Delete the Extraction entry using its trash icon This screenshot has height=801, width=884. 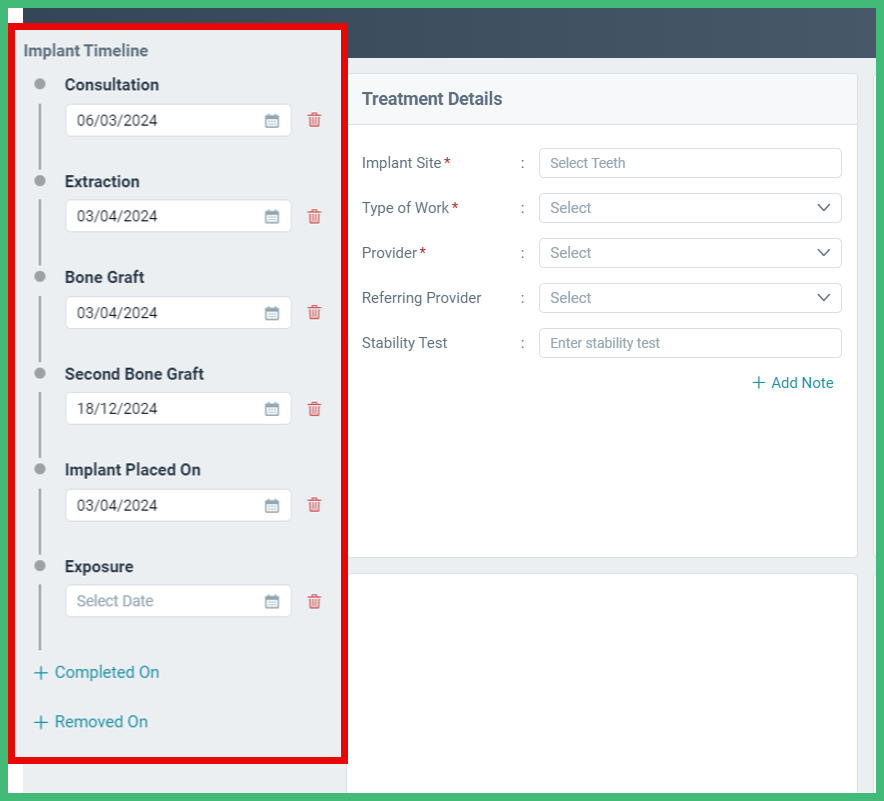(314, 216)
